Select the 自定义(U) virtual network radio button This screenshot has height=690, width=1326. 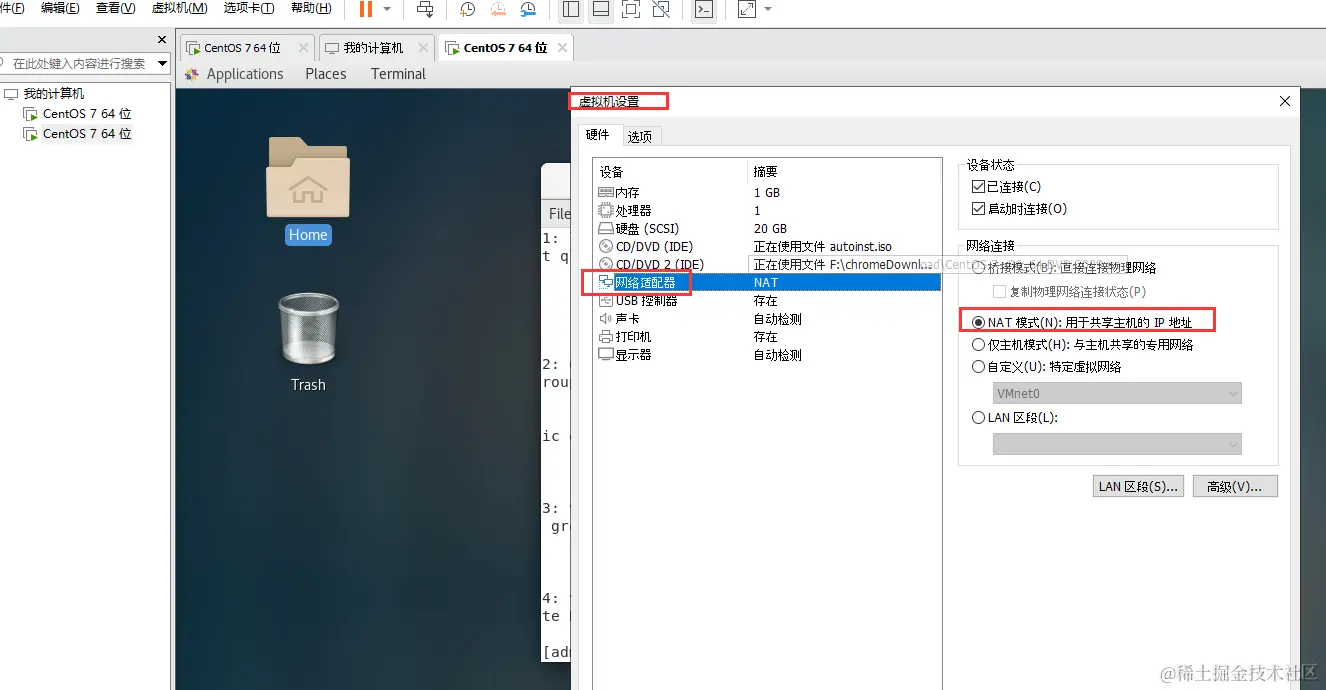[979, 367]
